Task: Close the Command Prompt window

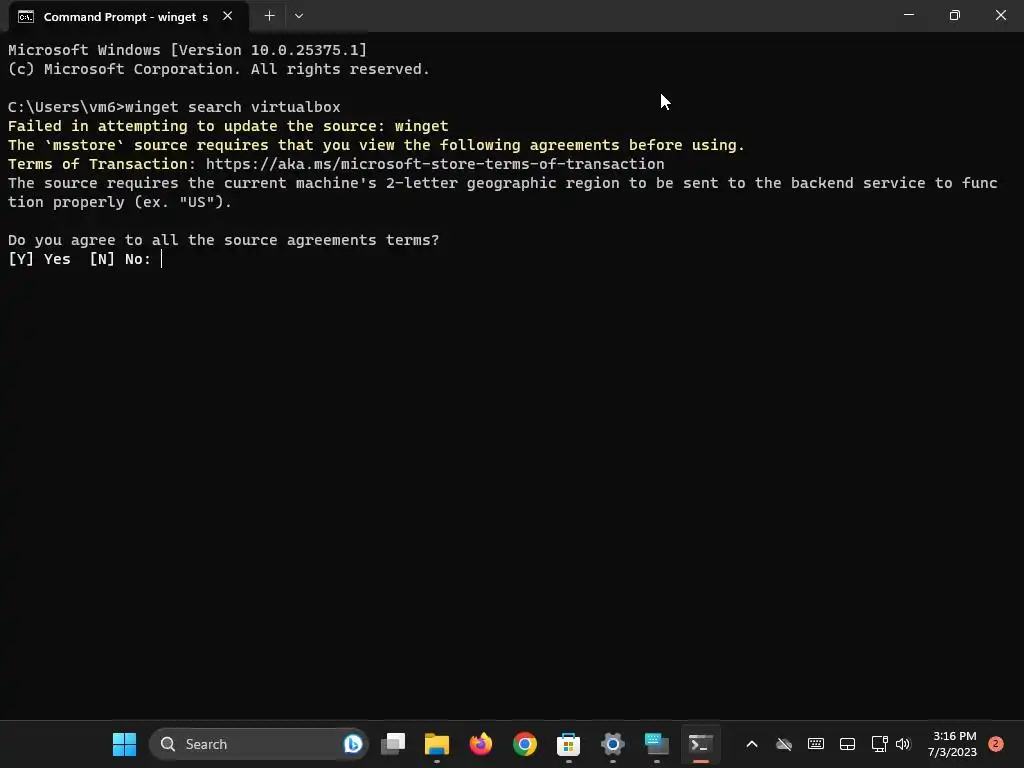Action: pos(1000,15)
